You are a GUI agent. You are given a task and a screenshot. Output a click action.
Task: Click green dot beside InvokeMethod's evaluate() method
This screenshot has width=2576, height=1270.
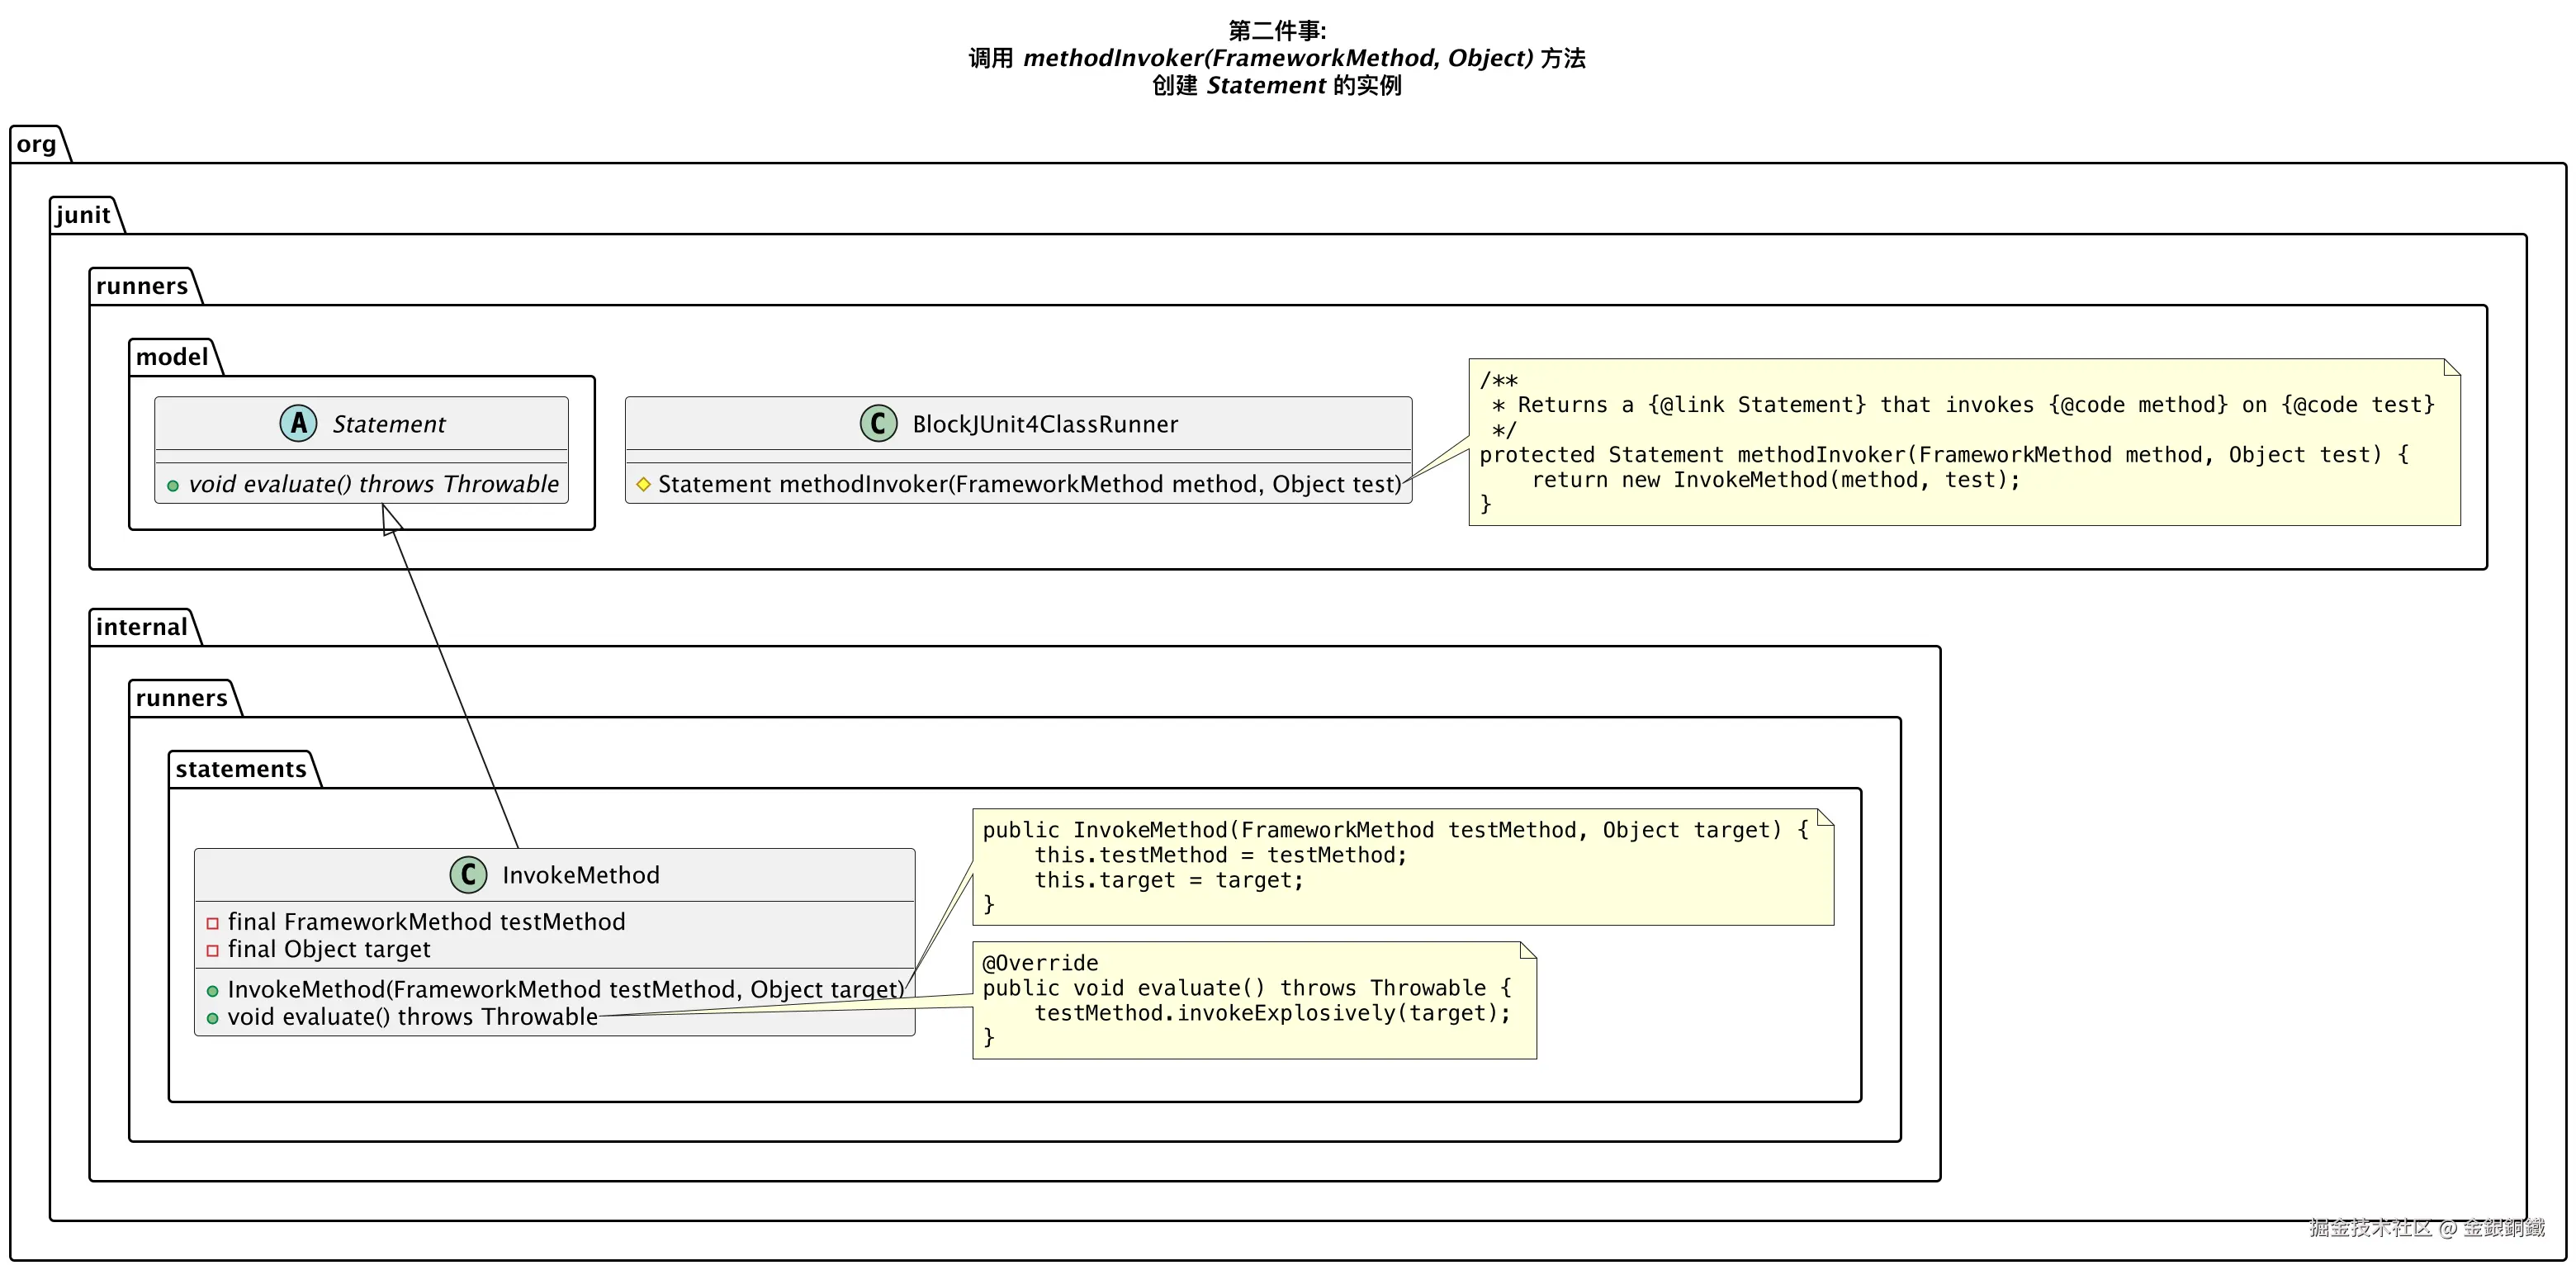click(x=212, y=1018)
